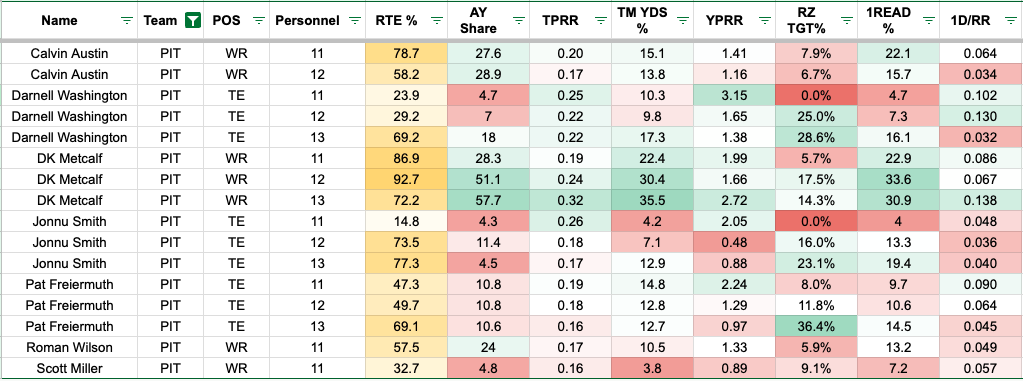Open the Name column filter icon

click(126, 21)
